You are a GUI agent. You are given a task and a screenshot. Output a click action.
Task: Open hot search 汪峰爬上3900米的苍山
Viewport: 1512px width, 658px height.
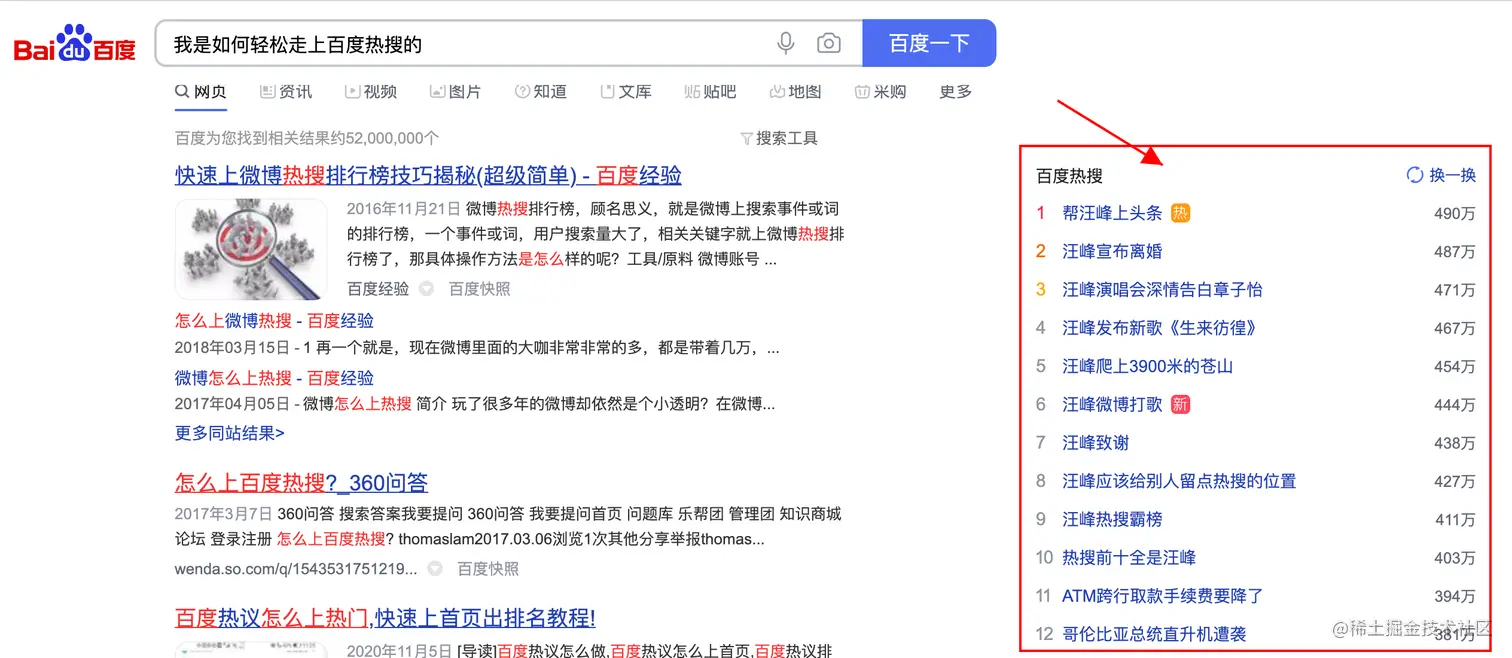tap(1147, 366)
